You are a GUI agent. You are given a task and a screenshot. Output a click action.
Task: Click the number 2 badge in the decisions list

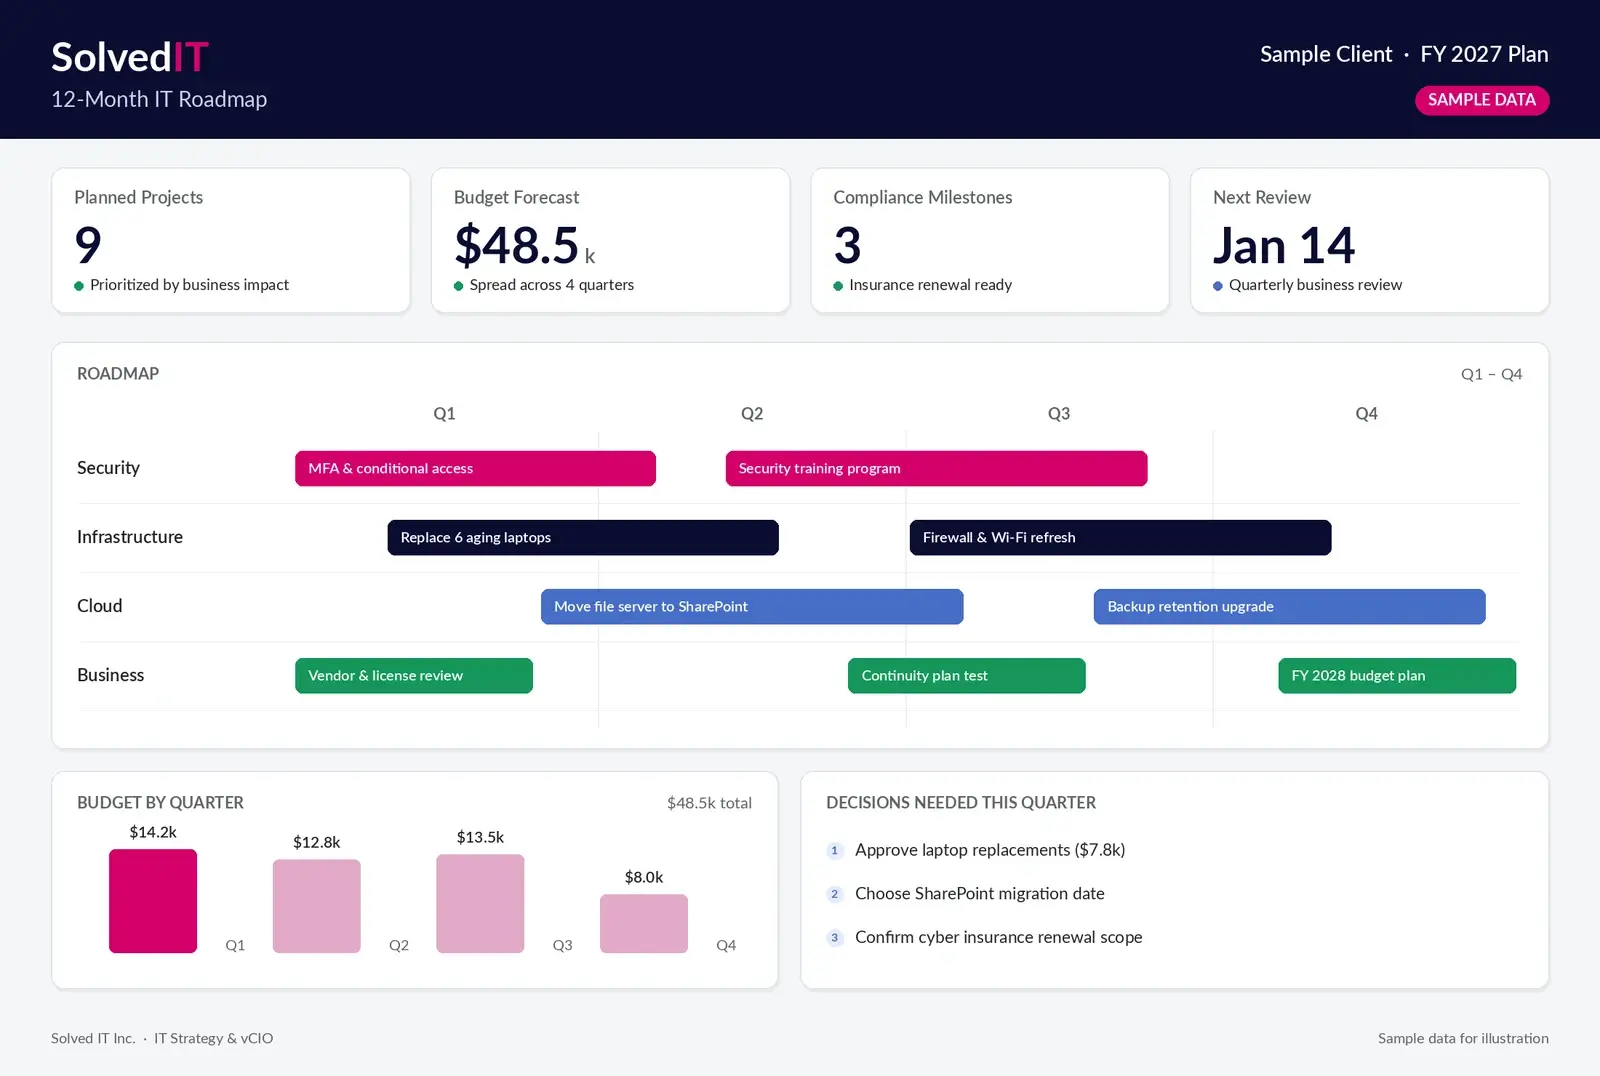835,894
